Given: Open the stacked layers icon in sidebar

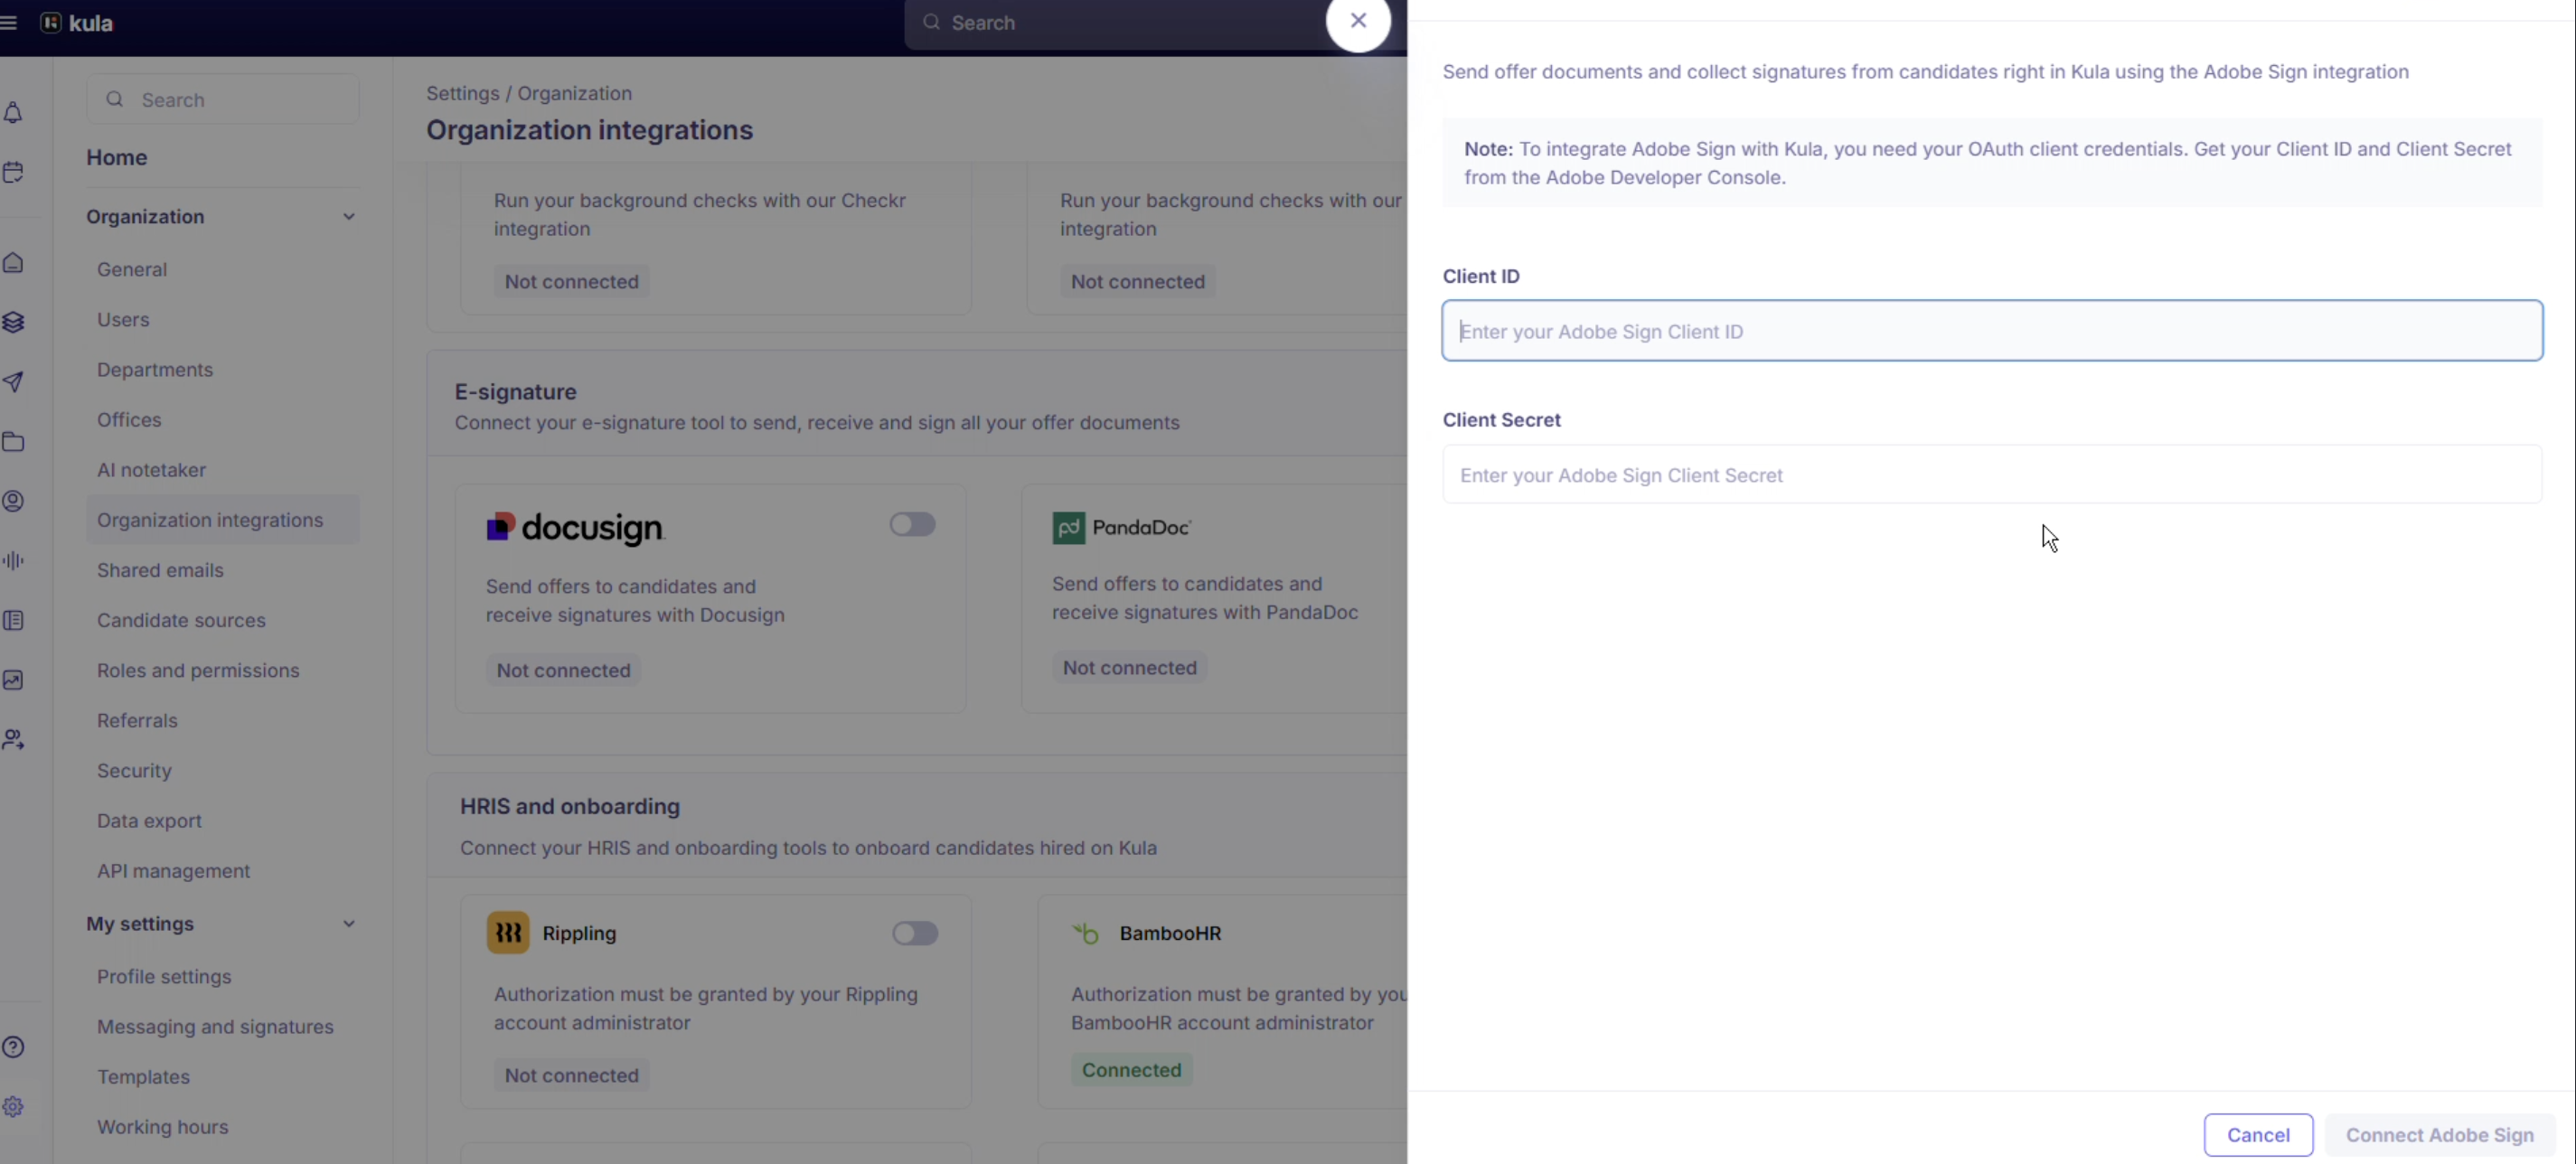Looking at the screenshot, I should 14,322.
